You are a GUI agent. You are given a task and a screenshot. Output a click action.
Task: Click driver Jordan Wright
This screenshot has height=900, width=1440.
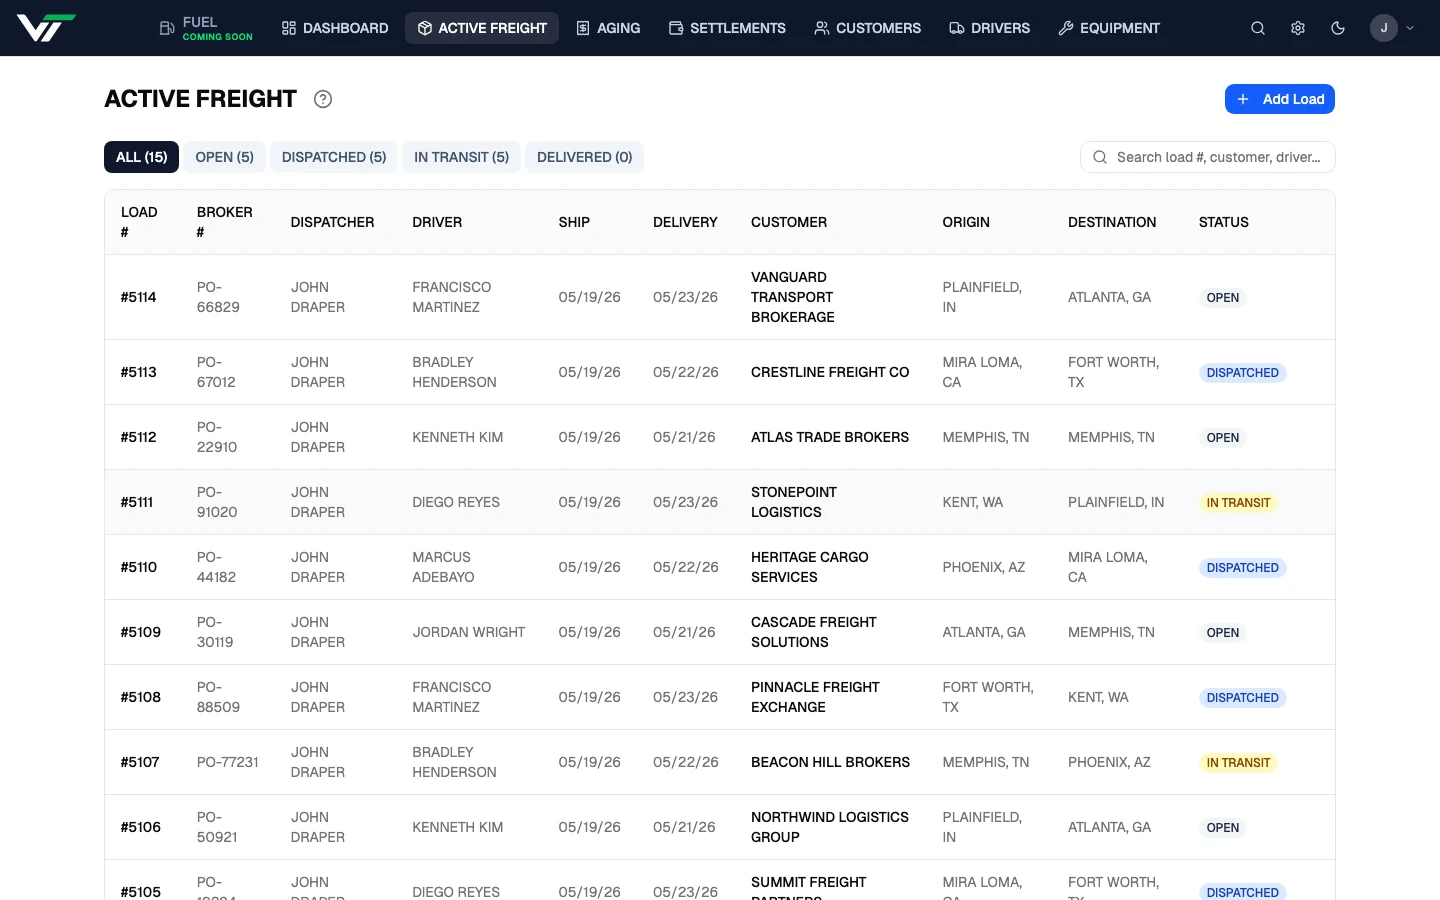[x=469, y=632]
